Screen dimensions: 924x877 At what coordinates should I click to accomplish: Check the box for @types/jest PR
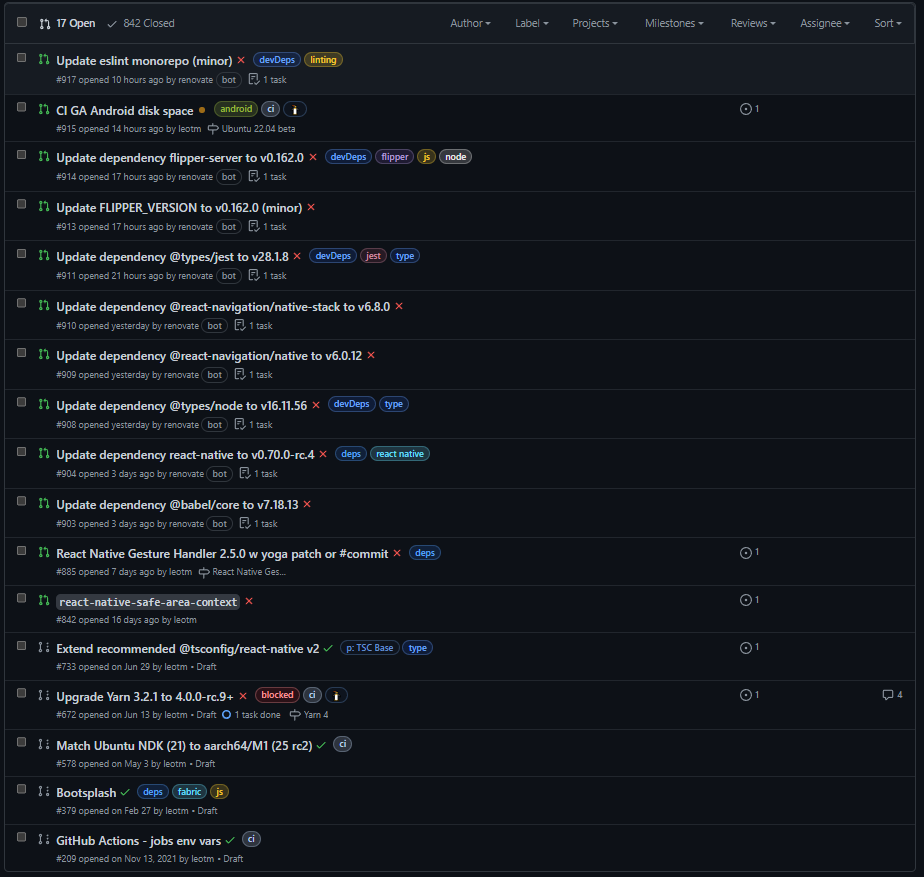tap(22, 254)
